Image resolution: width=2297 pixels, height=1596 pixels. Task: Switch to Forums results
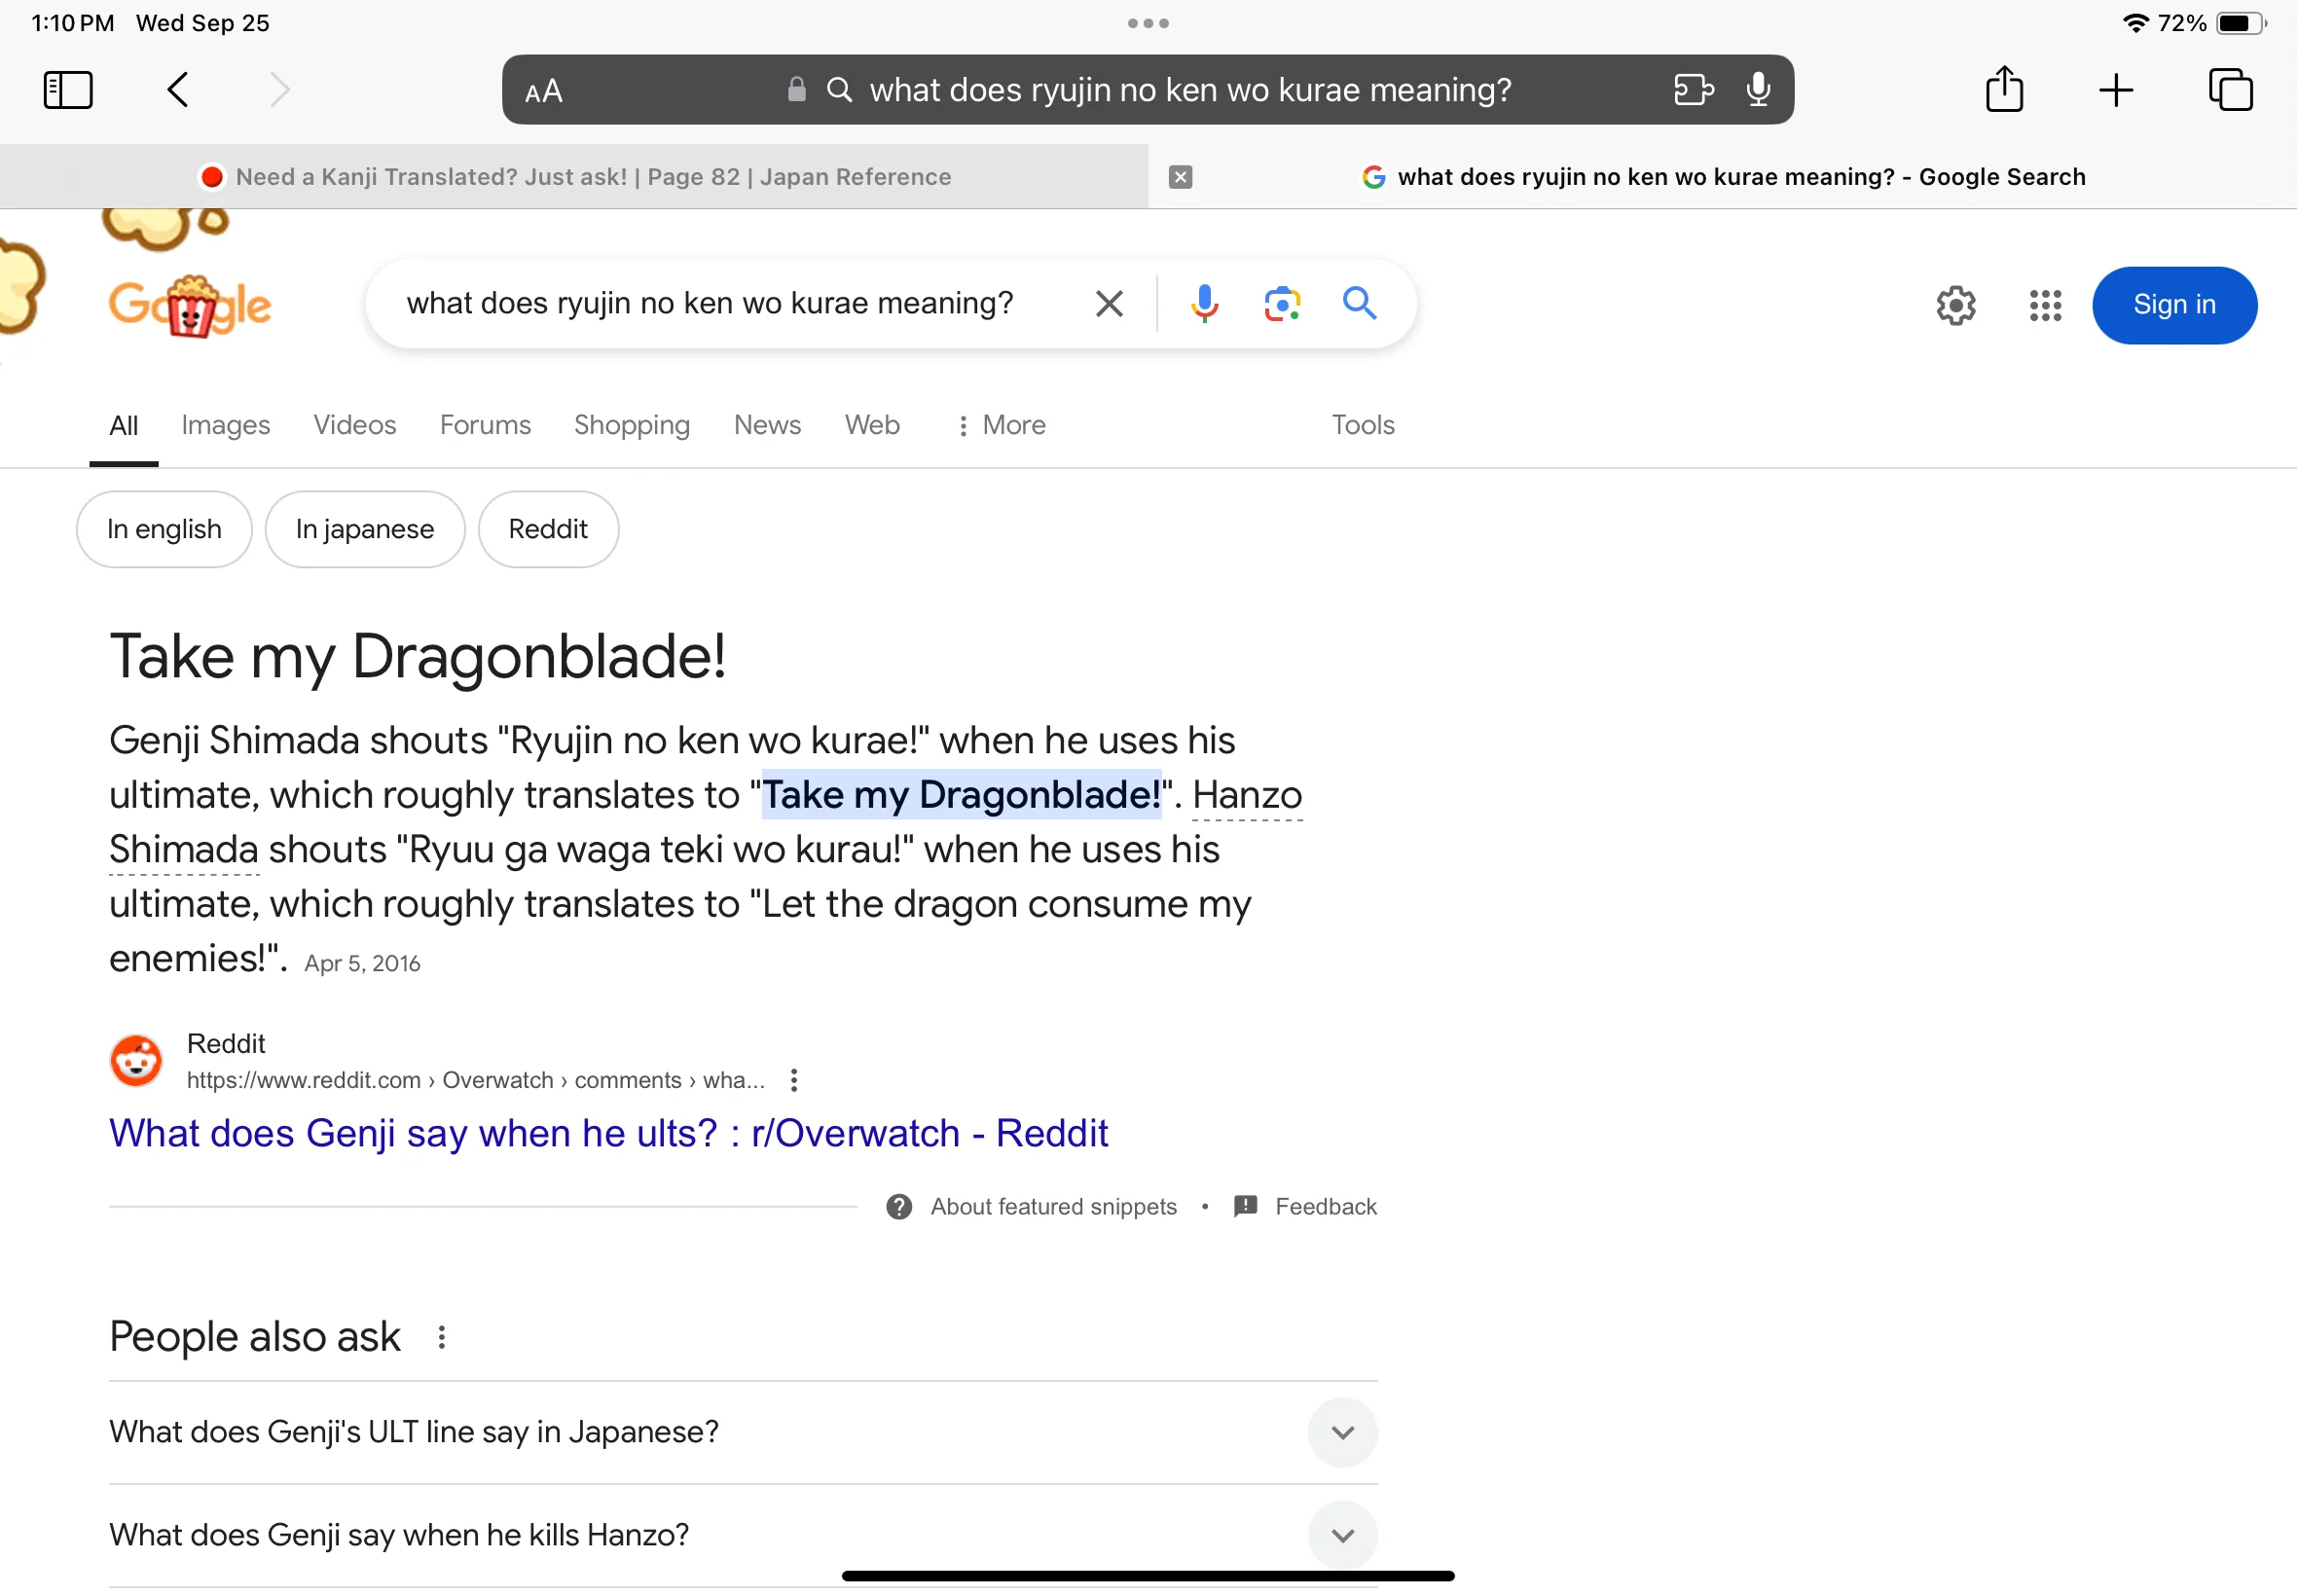coord(485,426)
